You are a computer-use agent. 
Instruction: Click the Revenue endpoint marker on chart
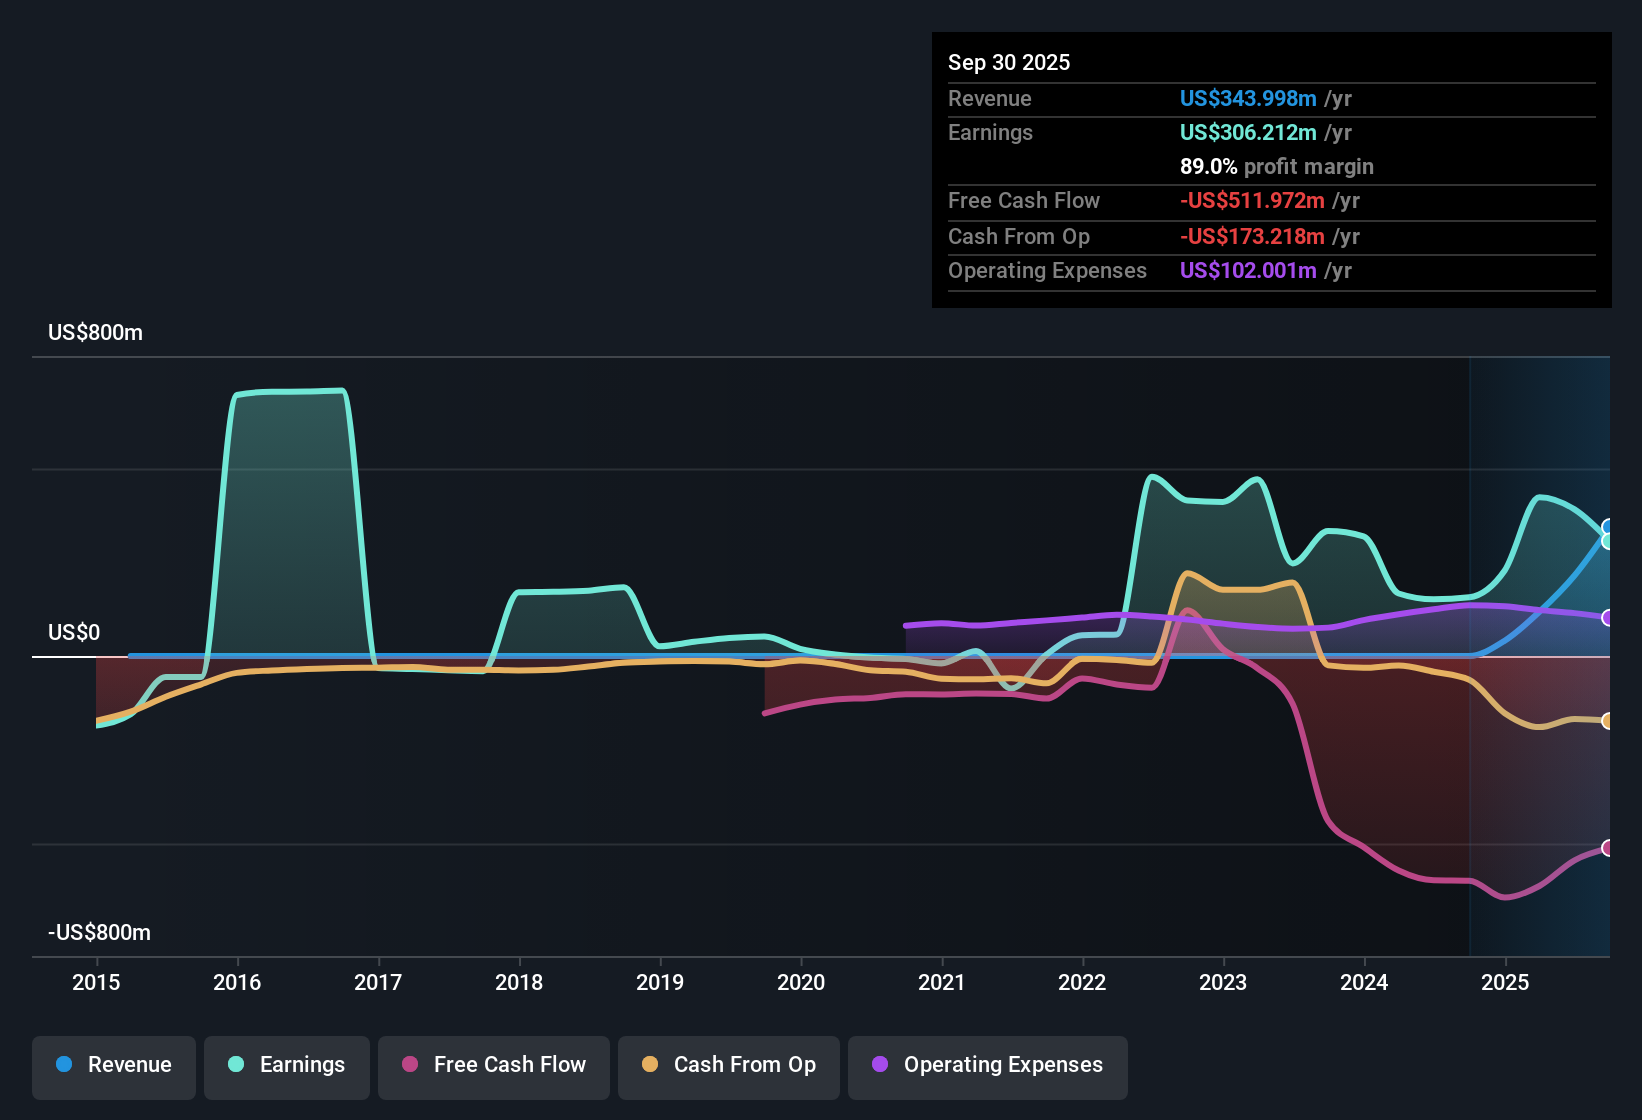coord(1608,527)
